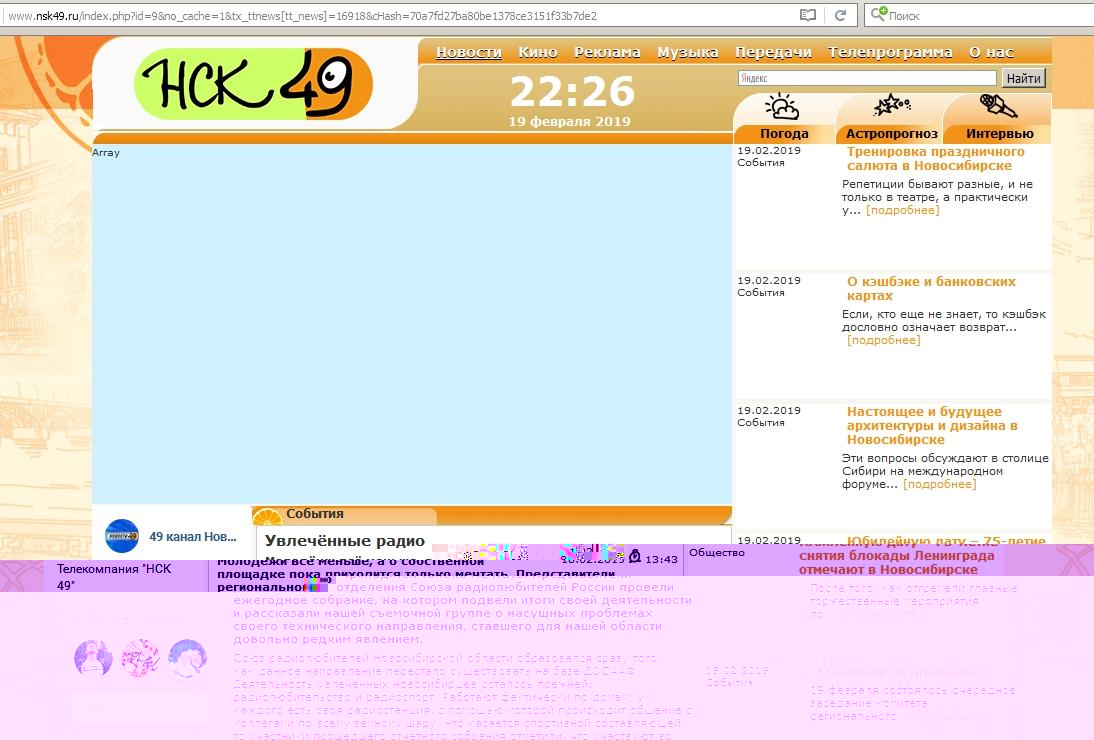This screenshot has width=1094, height=740.
Task: Switch to the Погода tab label
Action: click(784, 134)
